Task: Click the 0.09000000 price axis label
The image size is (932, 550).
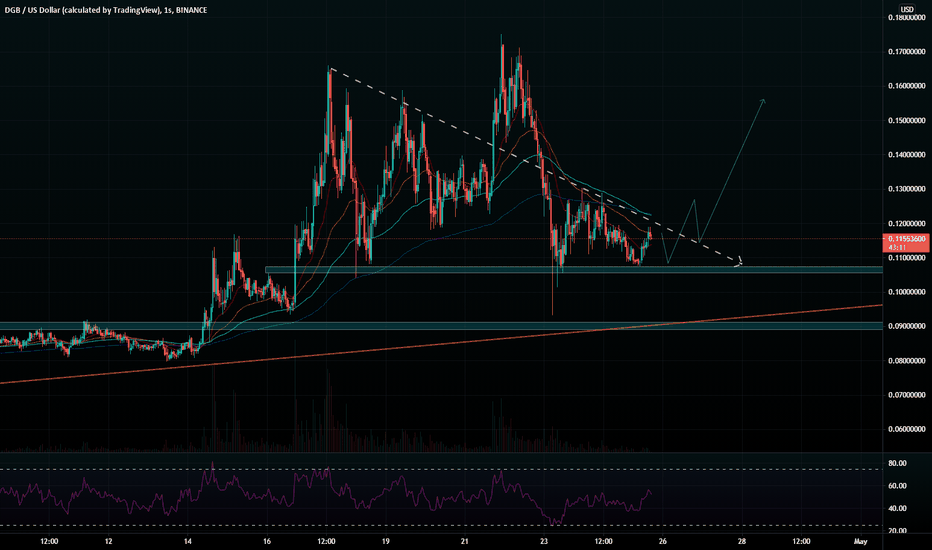Action: (907, 326)
